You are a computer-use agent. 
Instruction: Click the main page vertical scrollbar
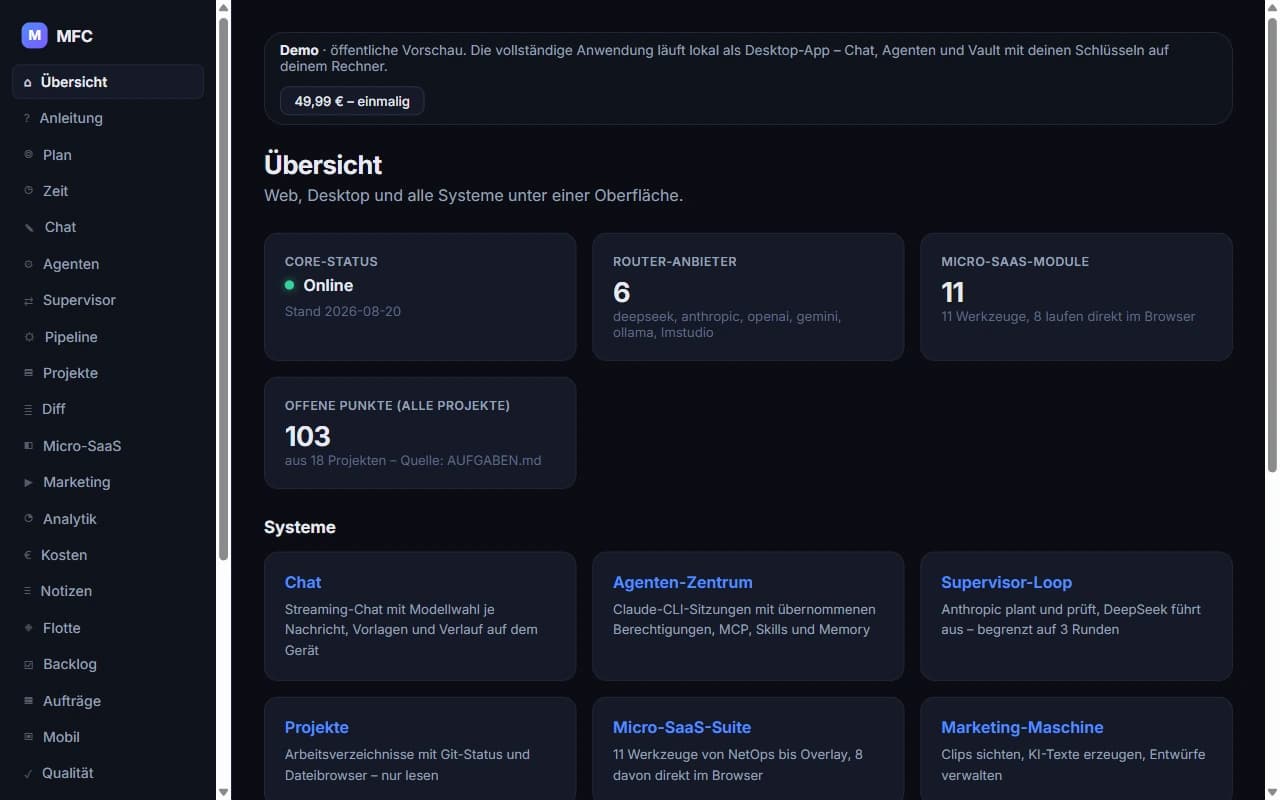pos(1273,243)
